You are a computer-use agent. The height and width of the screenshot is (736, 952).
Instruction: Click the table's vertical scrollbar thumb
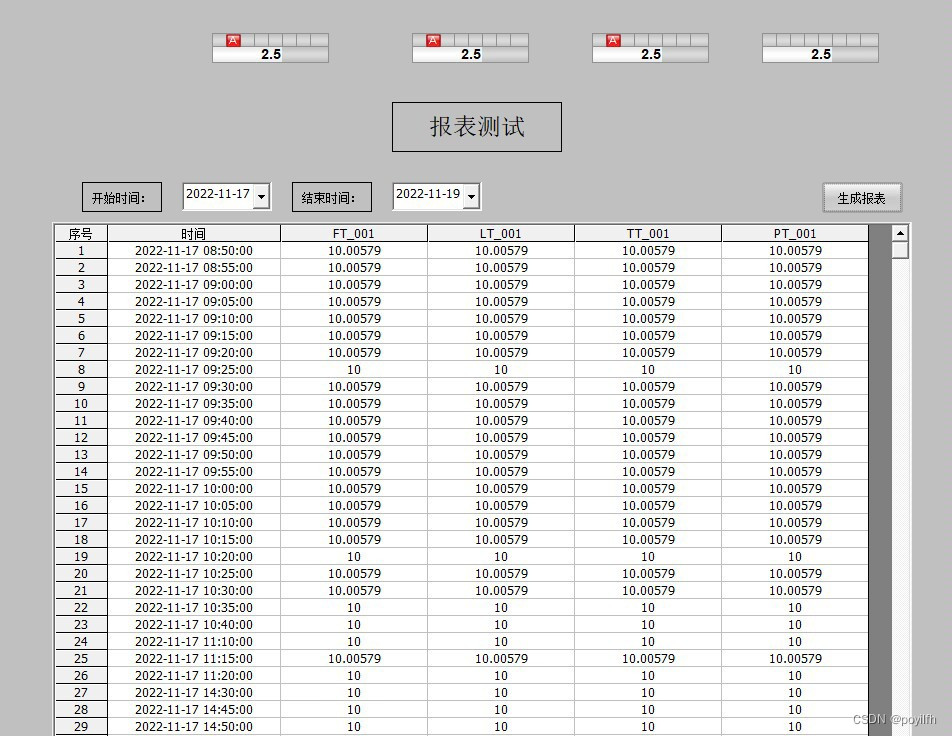[900, 250]
